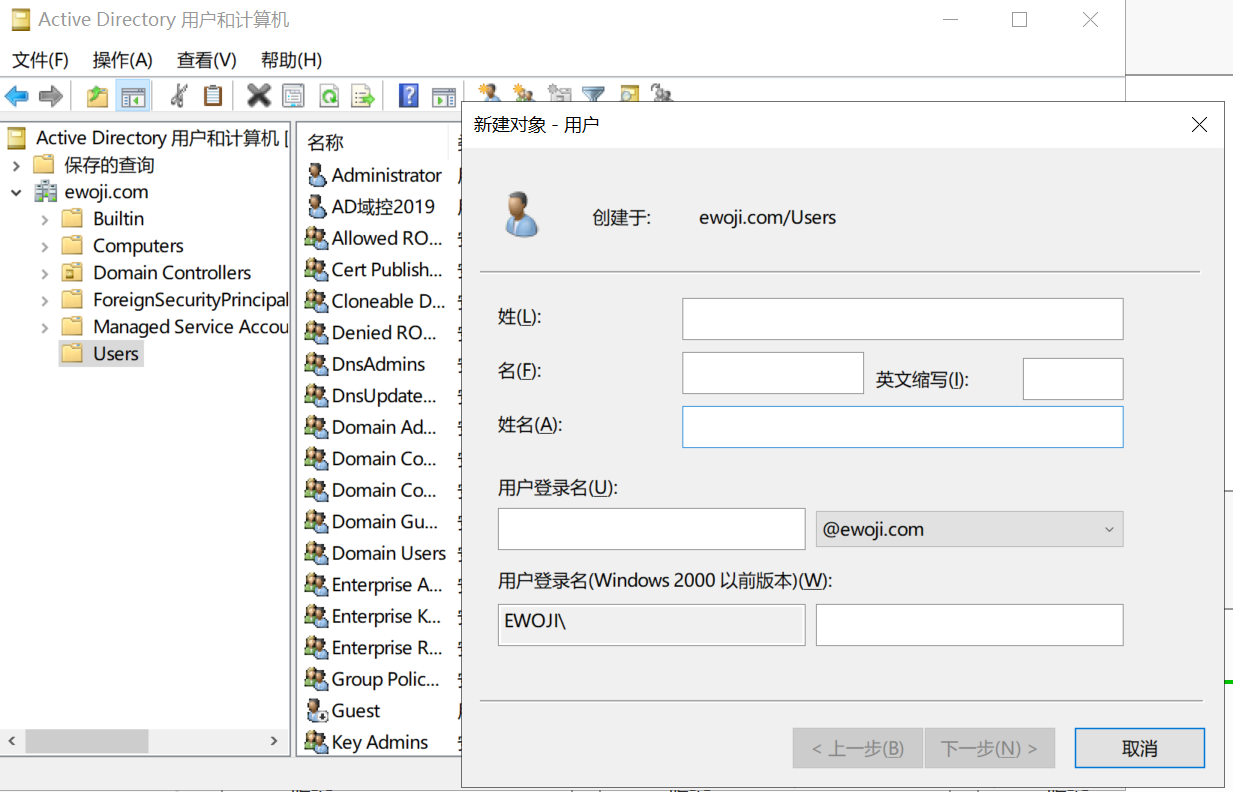Go up one level via folder arrow icon
1233x792 pixels.
[x=97, y=96]
